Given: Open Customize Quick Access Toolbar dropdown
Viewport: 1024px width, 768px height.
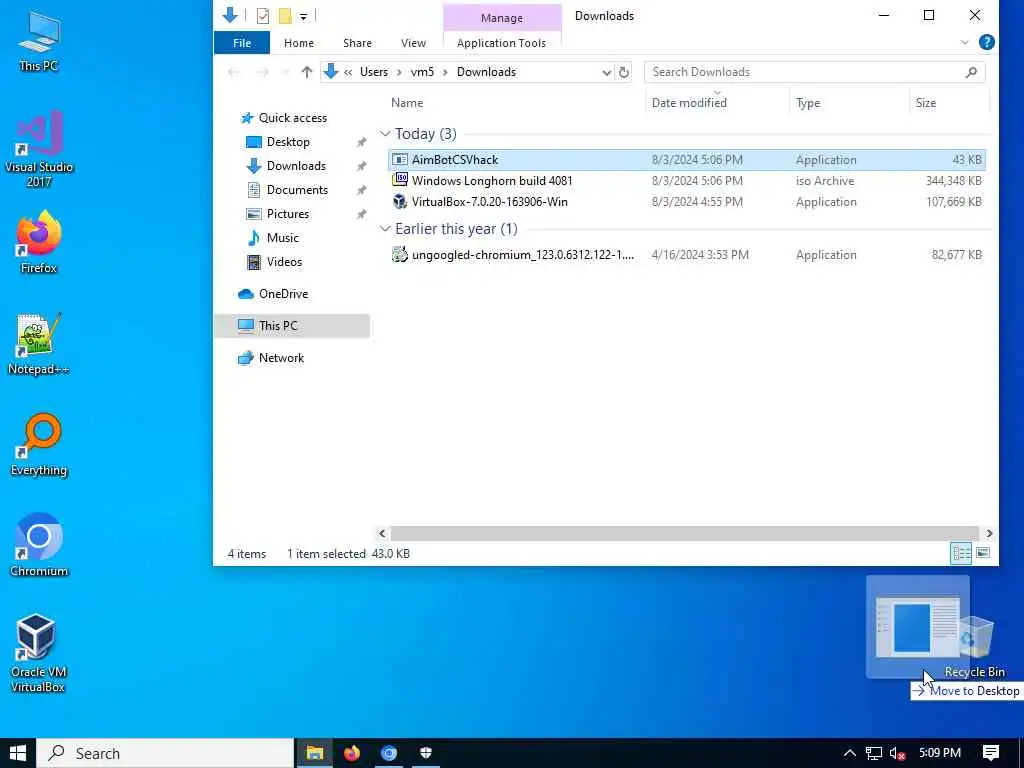Looking at the screenshot, I should tap(304, 16).
